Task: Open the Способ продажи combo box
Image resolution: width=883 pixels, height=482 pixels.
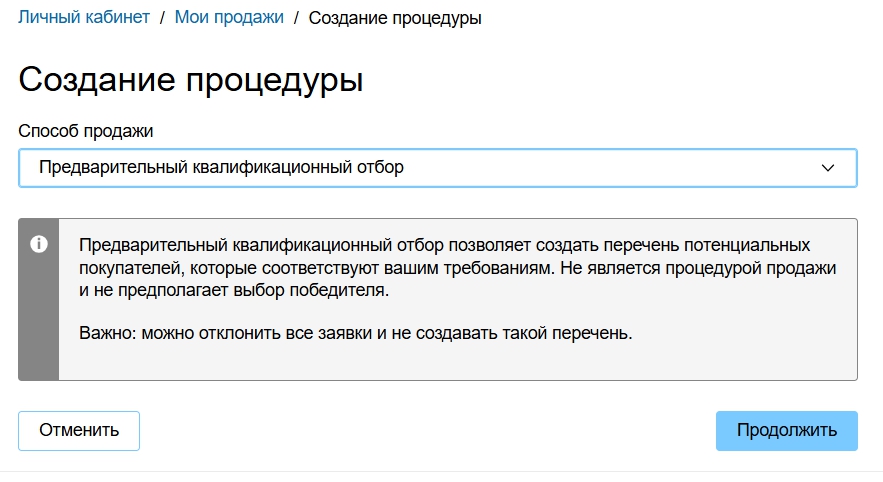Action: pos(437,168)
